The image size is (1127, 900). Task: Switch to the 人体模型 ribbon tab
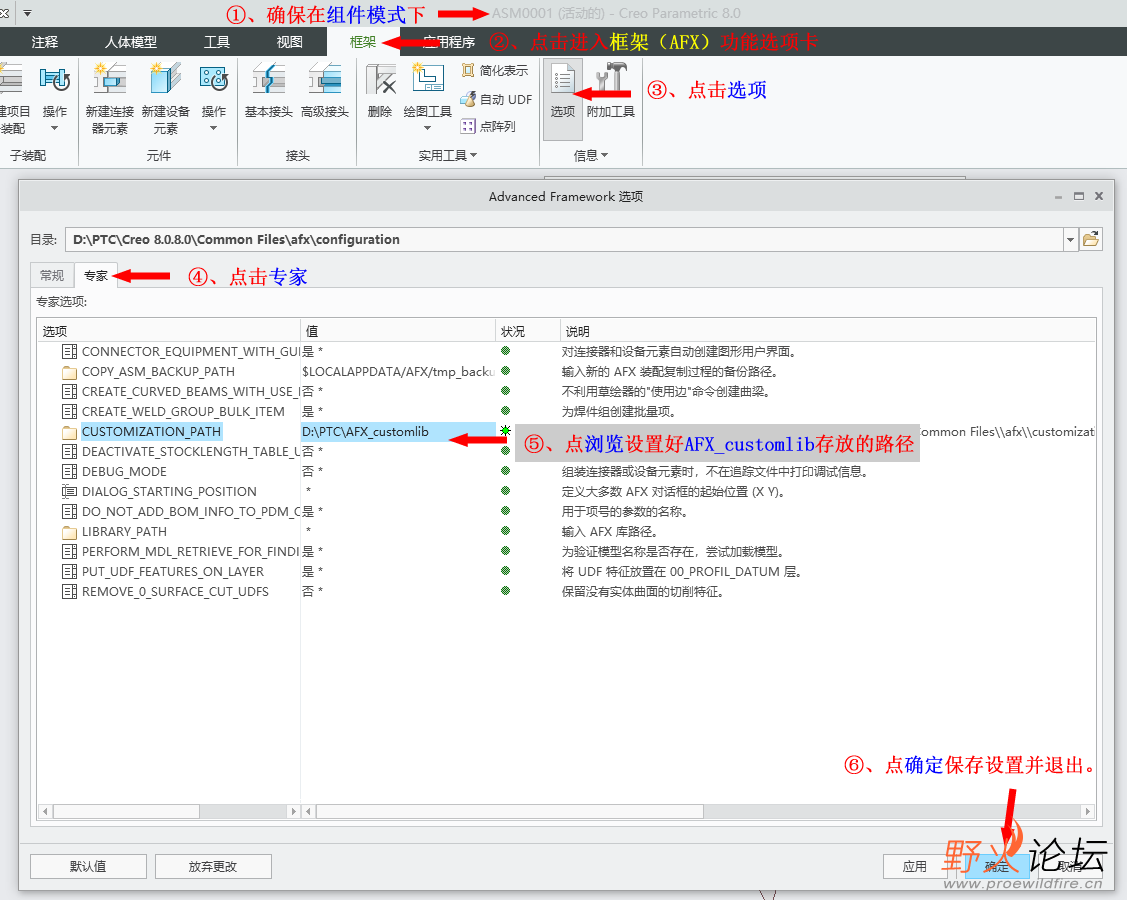pos(131,42)
